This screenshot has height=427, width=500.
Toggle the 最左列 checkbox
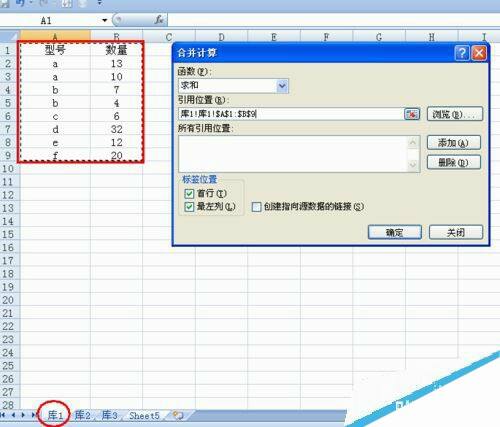pyautogui.click(x=189, y=207)
